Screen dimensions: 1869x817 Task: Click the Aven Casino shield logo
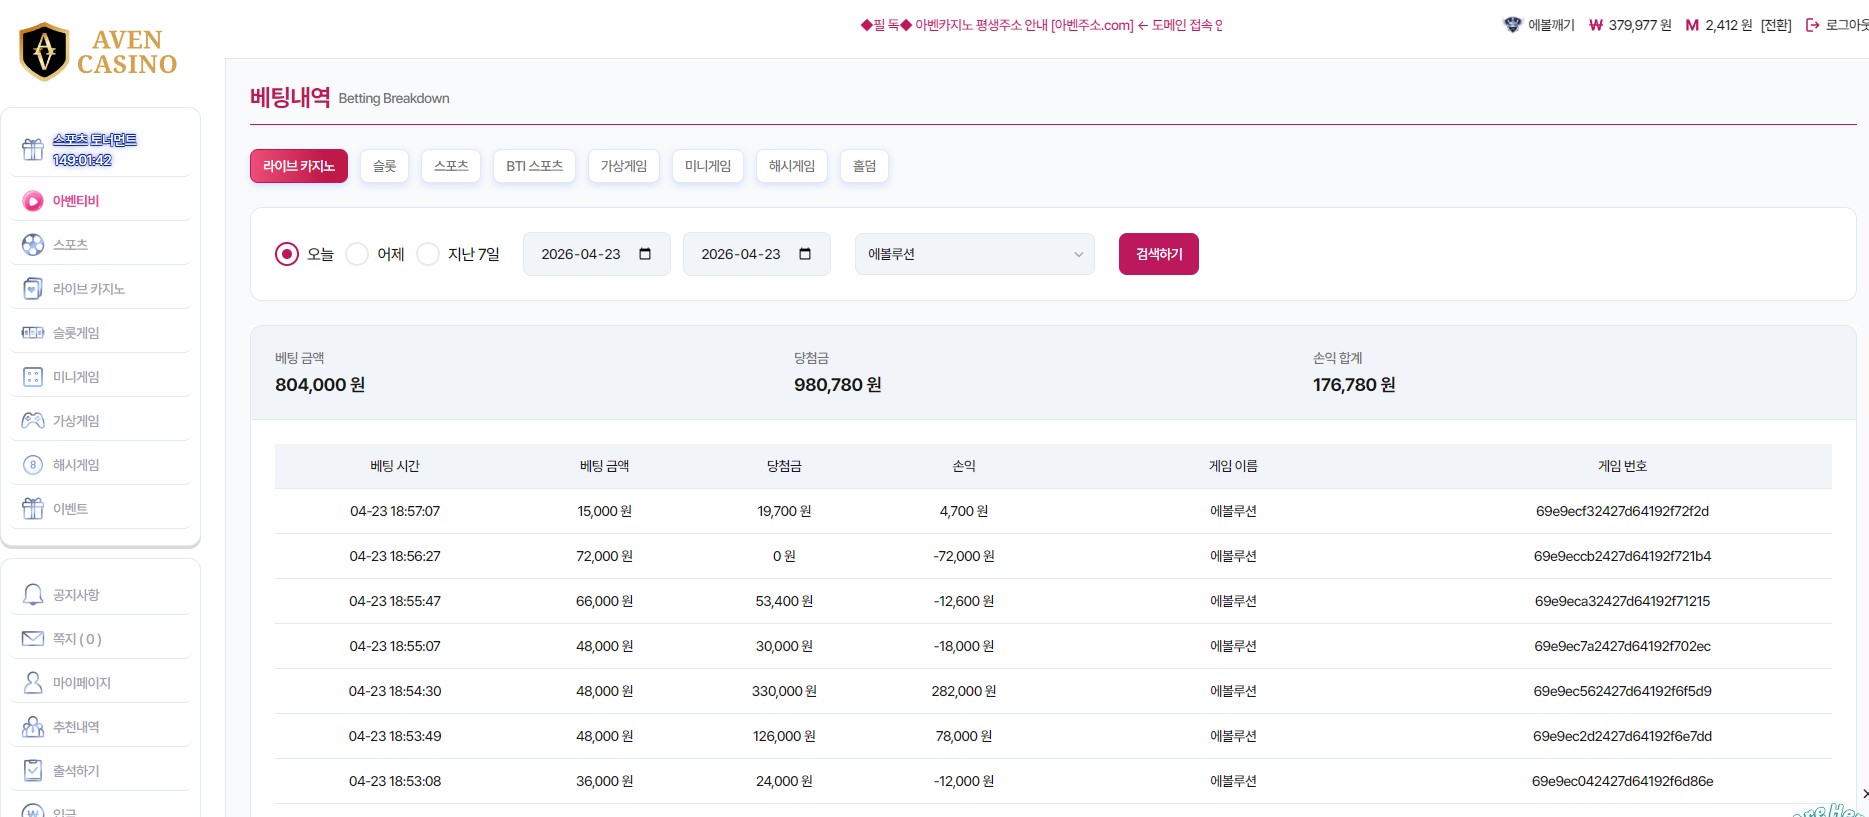coord(44,51)
